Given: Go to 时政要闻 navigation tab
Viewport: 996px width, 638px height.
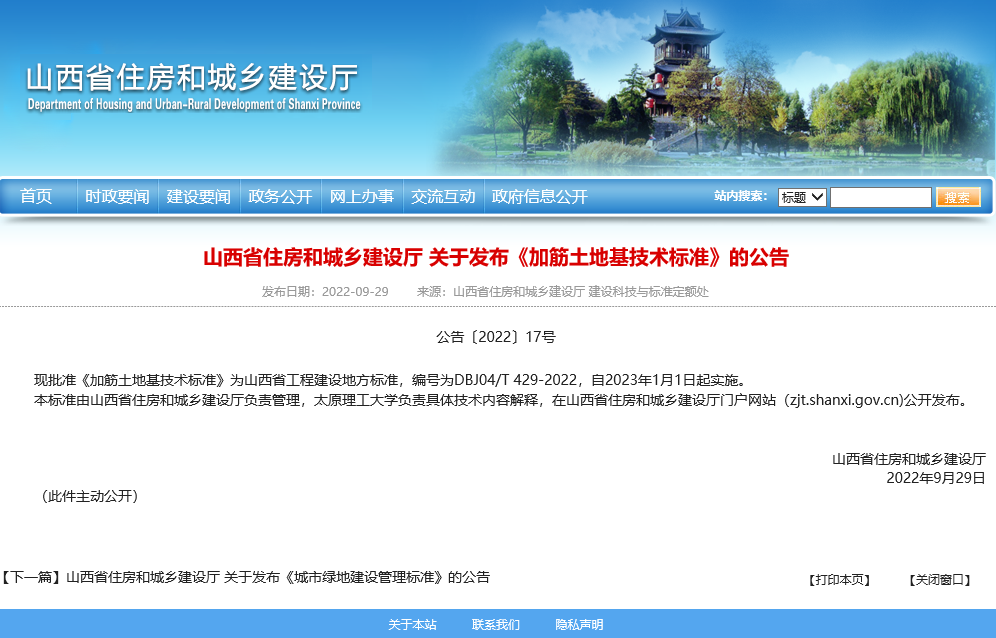Looking at the screenshot, I should 117,197.
